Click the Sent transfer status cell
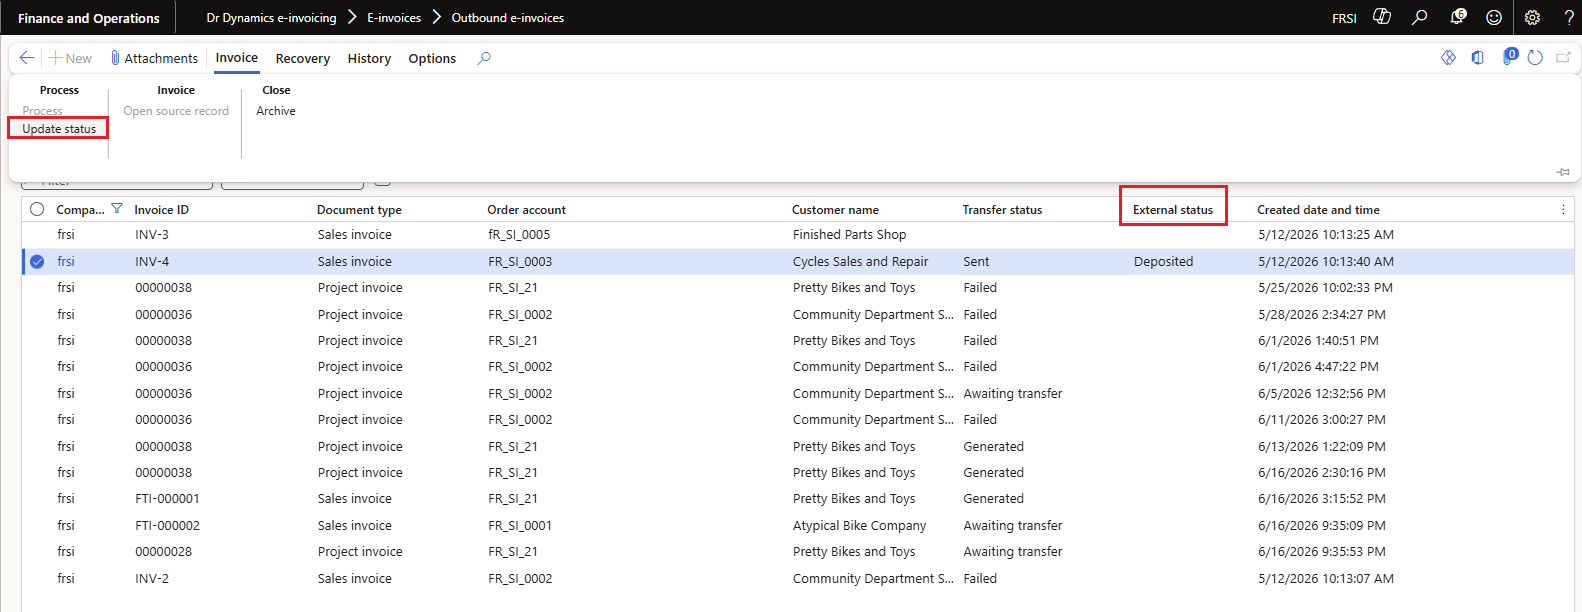The image size is (1582, 612). [976, 261]
